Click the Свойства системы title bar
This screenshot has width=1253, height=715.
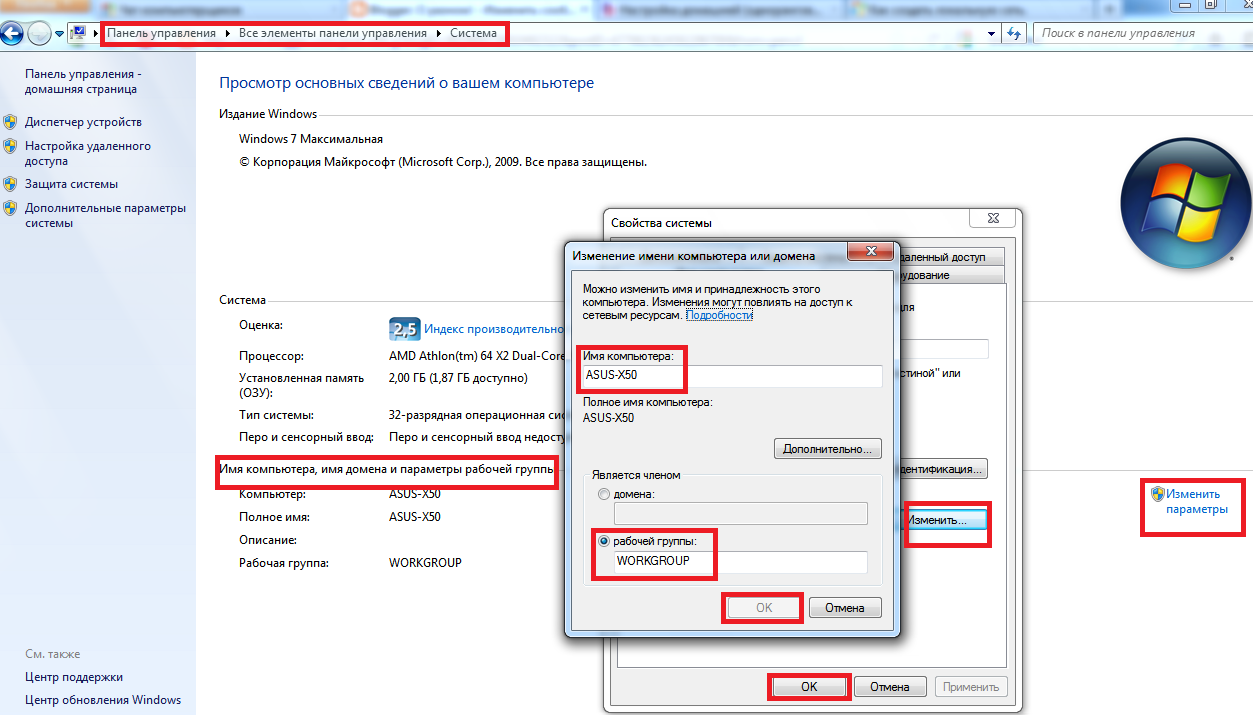[785, 222]
